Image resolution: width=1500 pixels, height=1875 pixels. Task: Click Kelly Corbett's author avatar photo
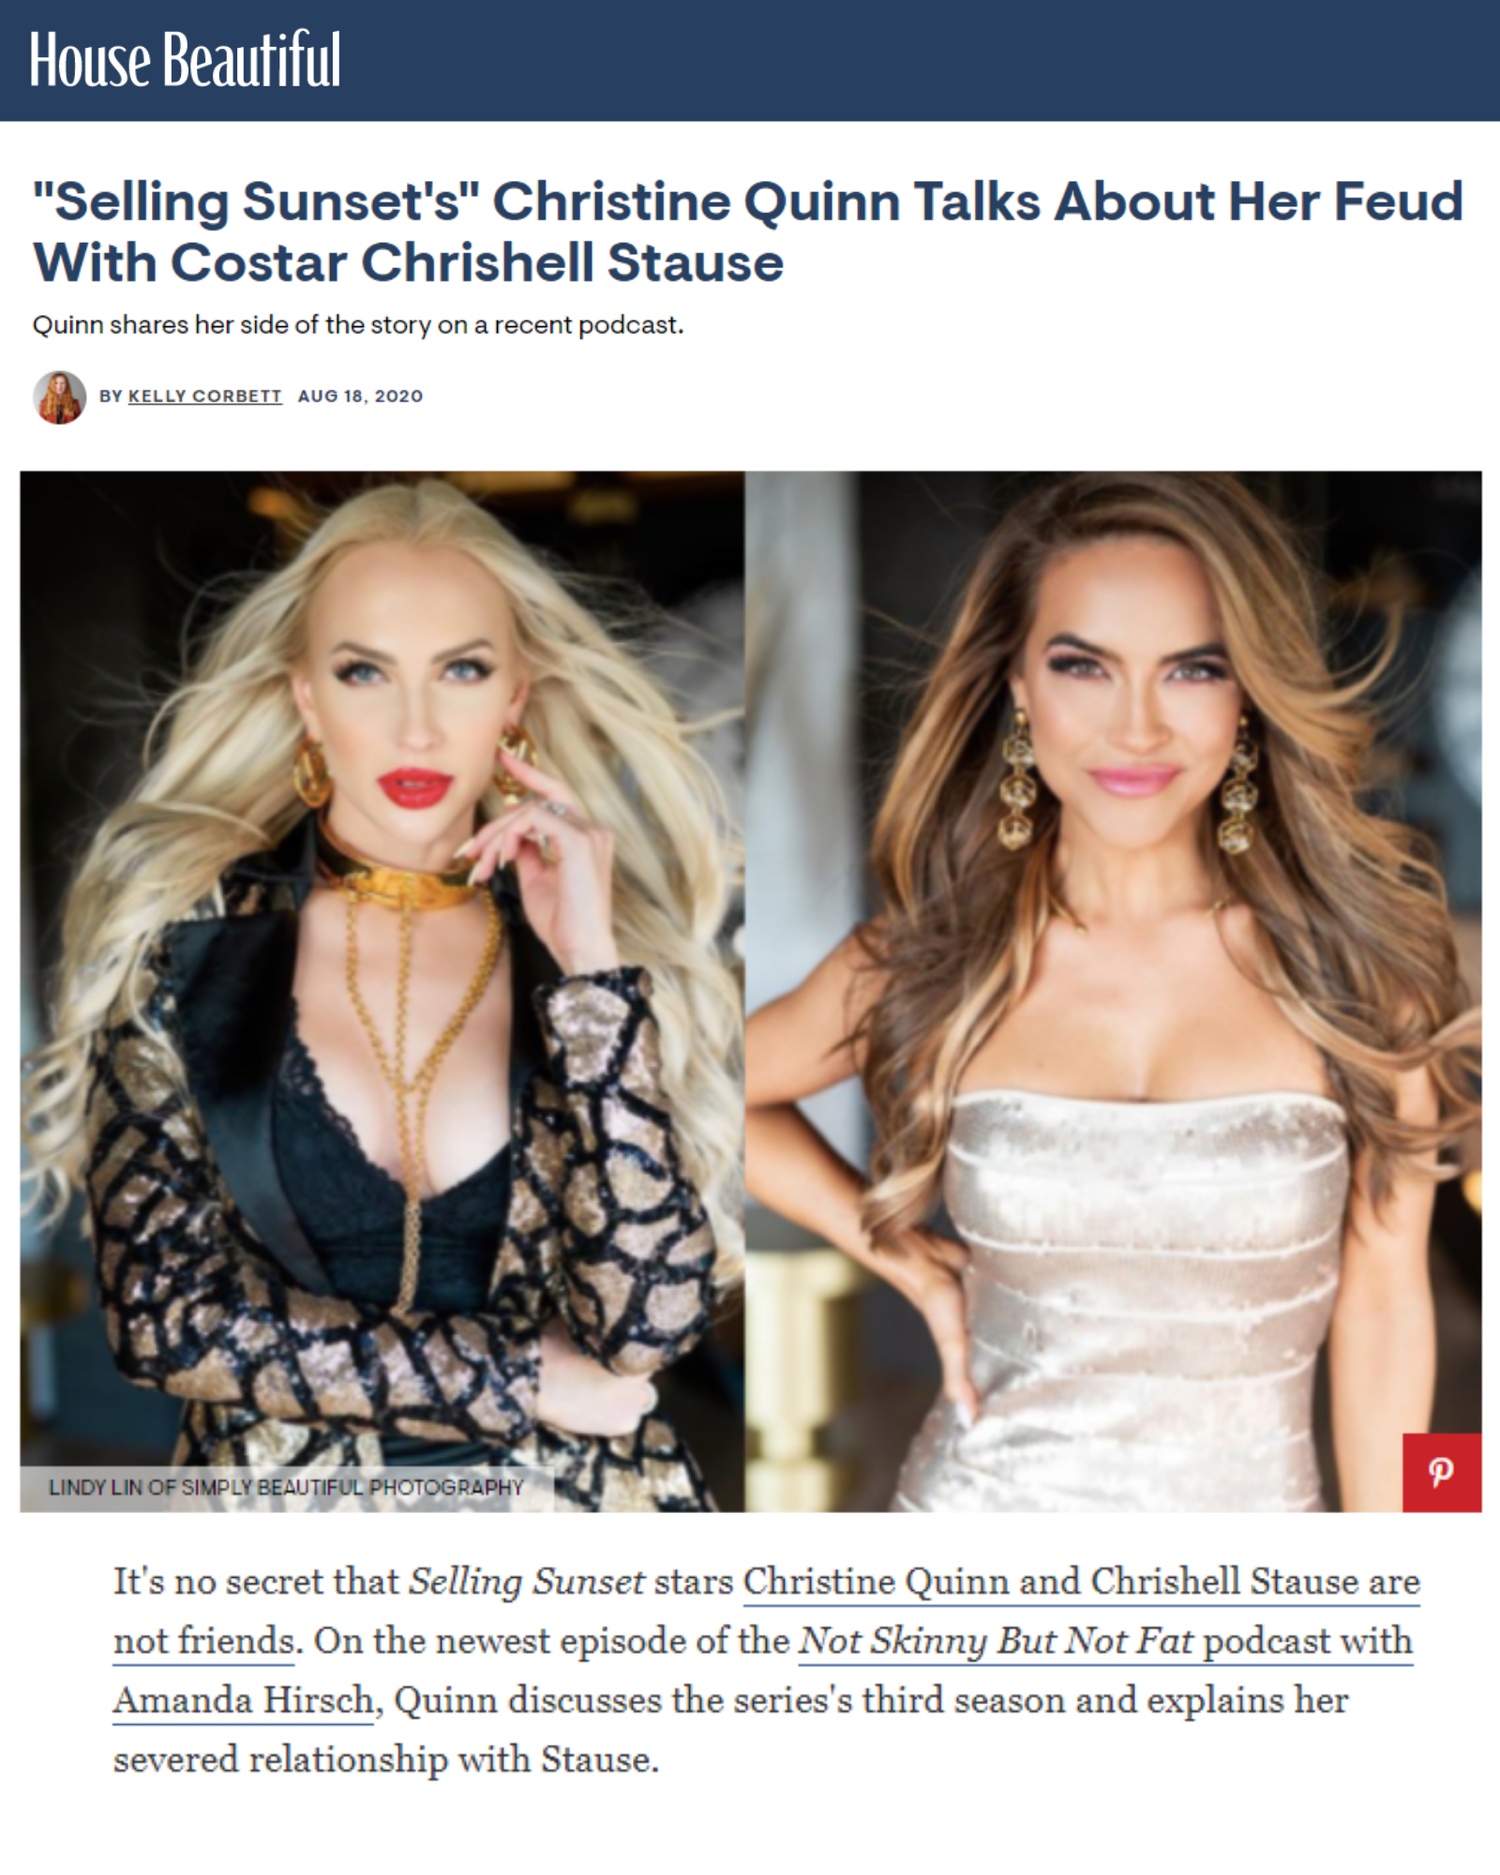point(59,397)
